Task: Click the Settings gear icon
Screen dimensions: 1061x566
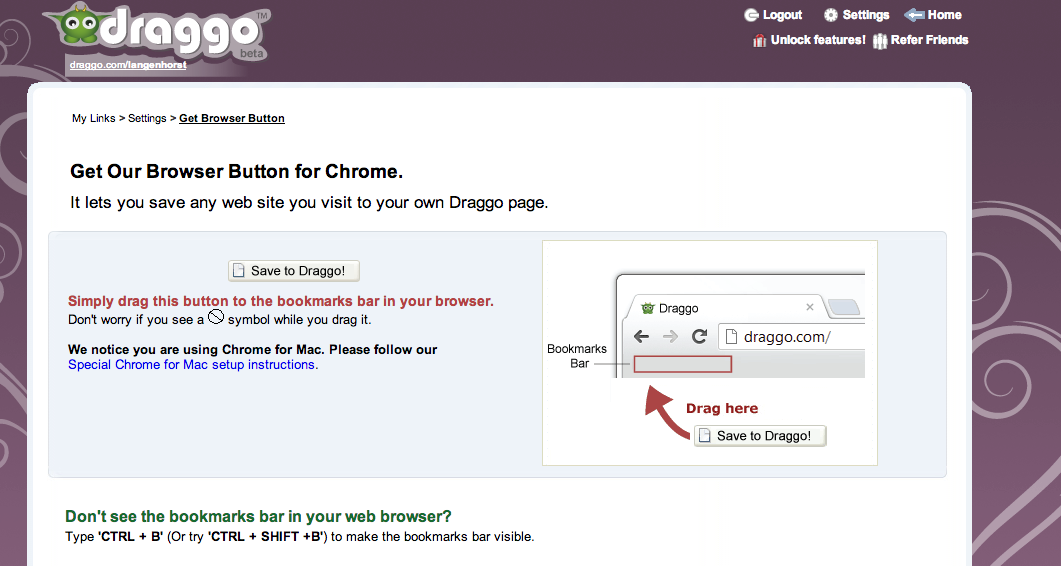Action: pyautogui.click(x=831, y=15)
